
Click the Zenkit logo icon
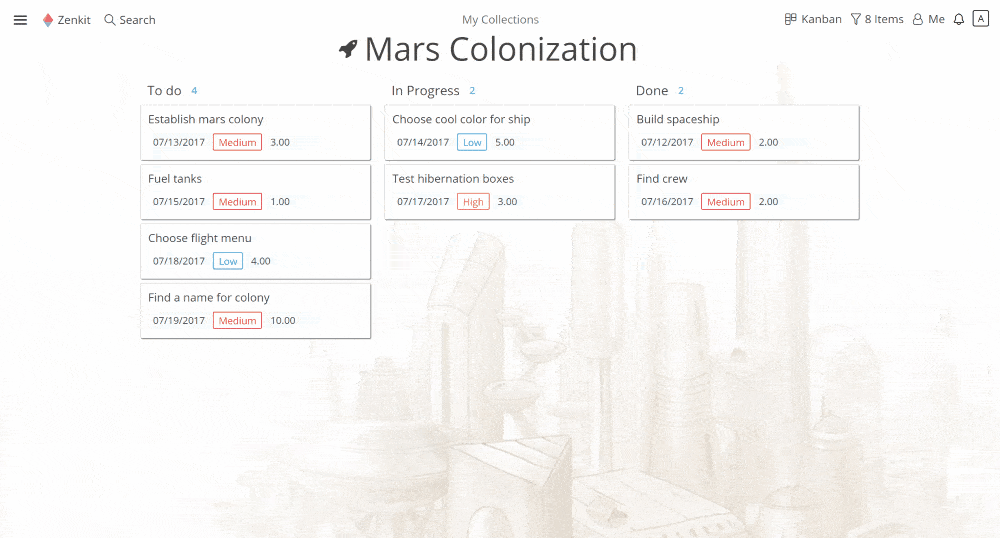pos(48,20)
